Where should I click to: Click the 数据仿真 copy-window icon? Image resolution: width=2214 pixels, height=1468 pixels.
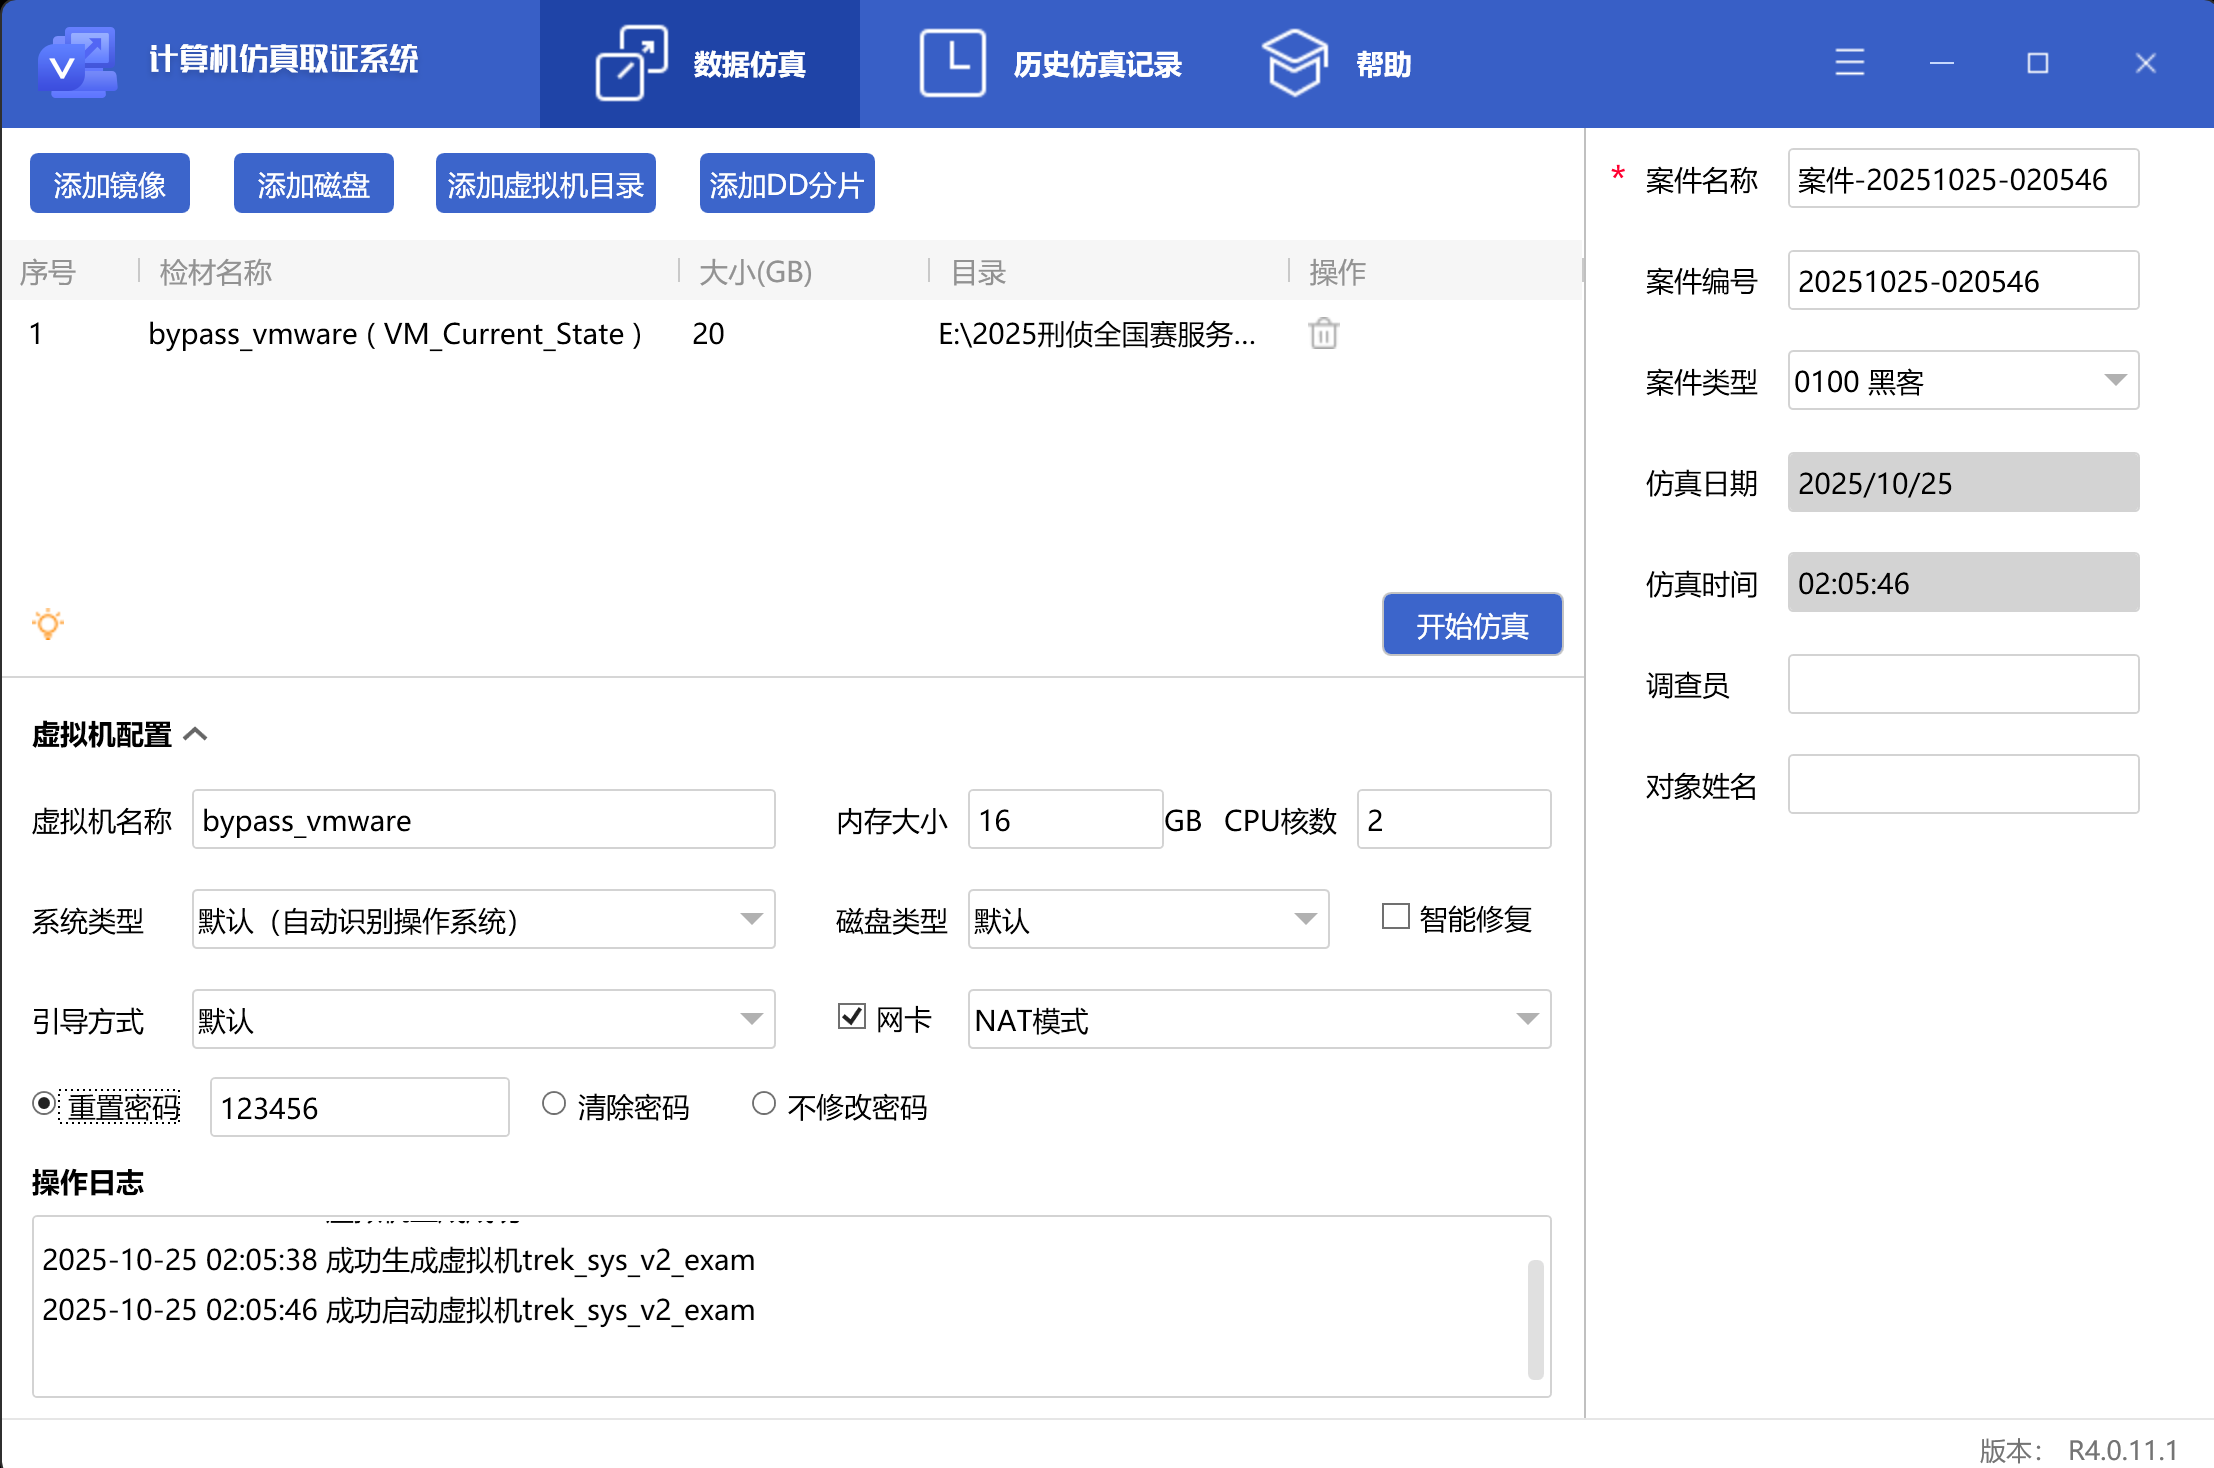631,63
